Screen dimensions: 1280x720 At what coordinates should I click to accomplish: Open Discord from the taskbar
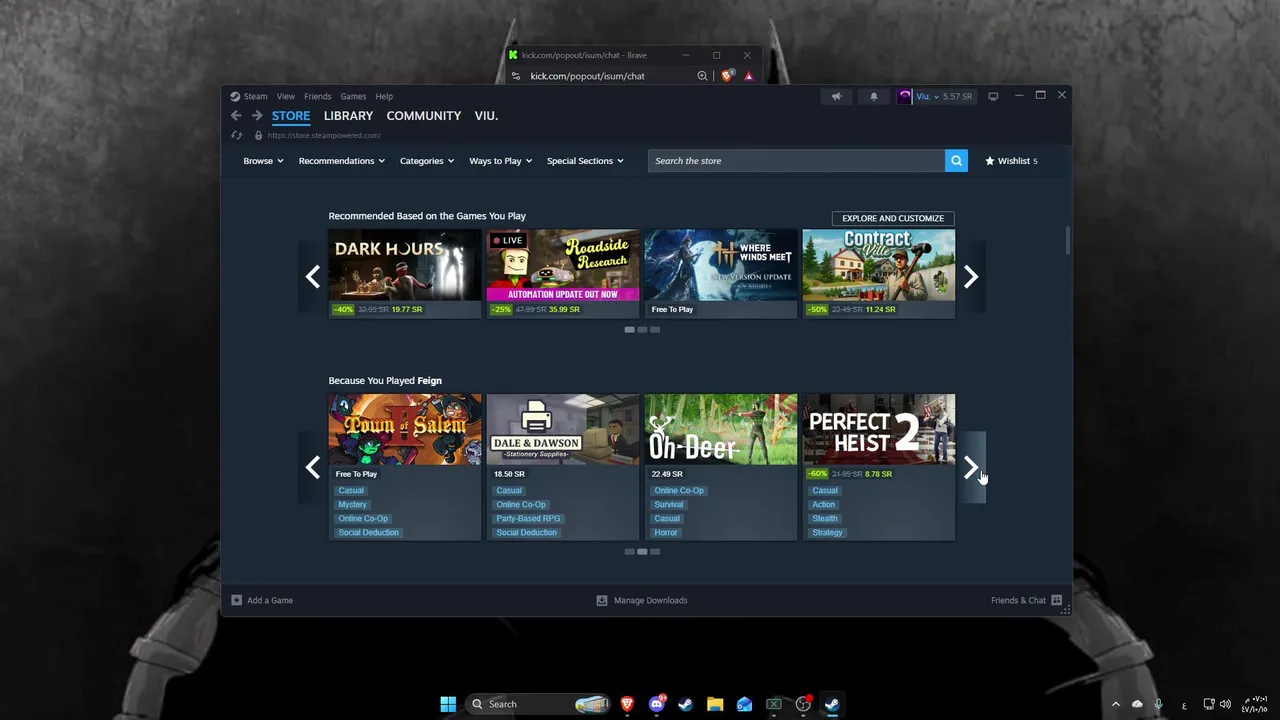657,704
